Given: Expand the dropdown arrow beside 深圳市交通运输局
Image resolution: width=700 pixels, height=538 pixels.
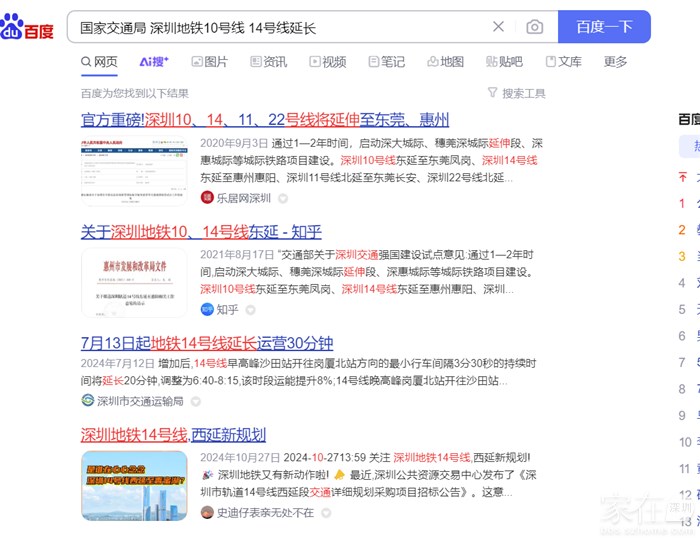Looking at the screenshot, I should 196,402.
